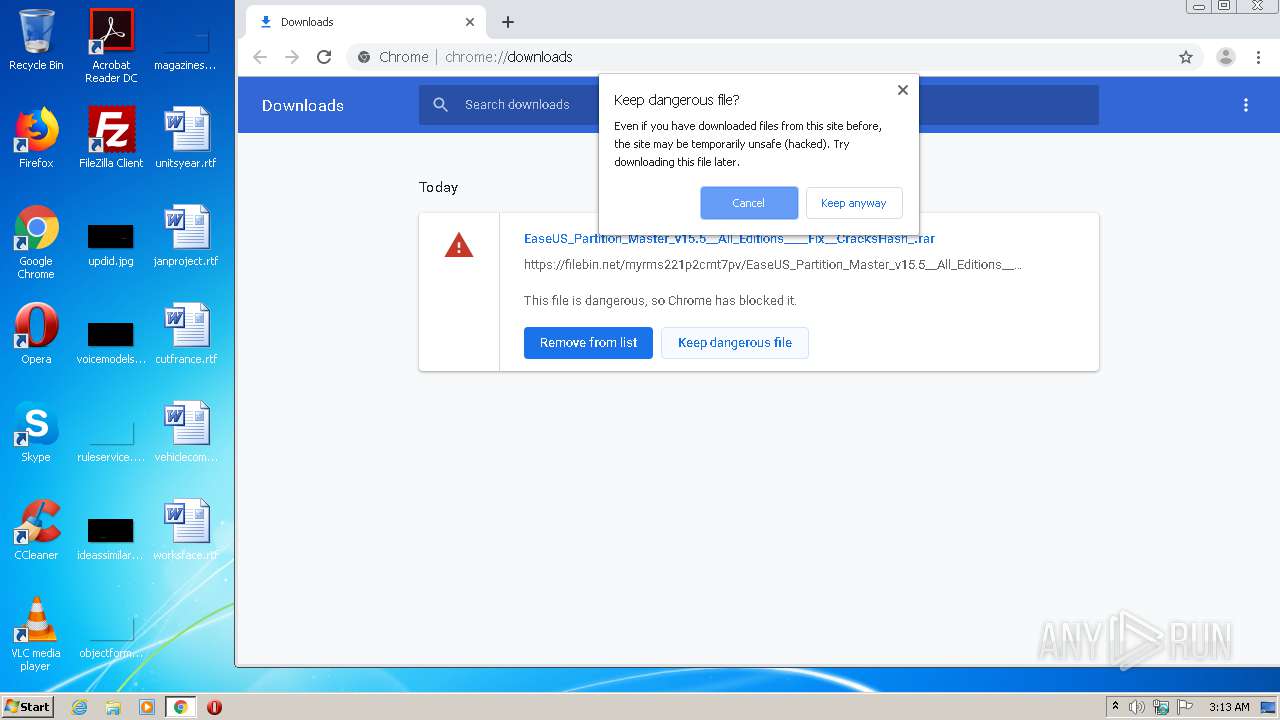The width and height of the screenshot is (1280, 720).
Task: Launch the VLC media player shortcut
Action: click(36, 633)
